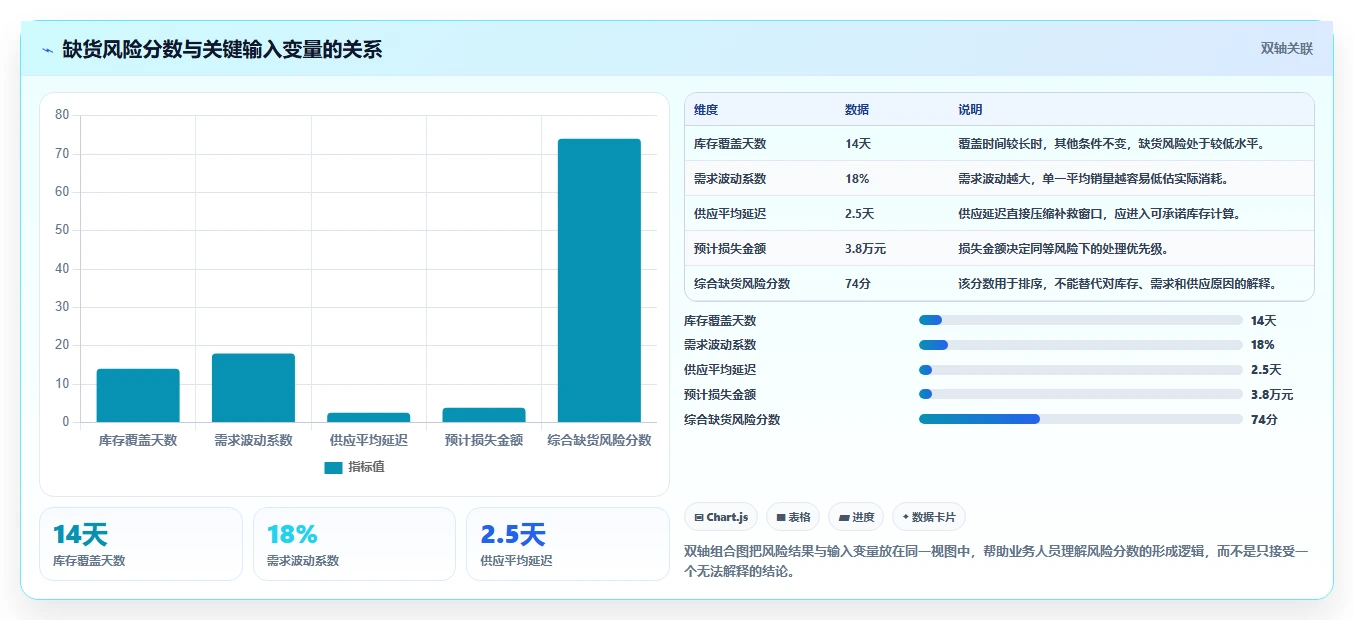Screen dimensions: 1354x620
Task: Click the 说明 column header
Action: point(970,109)
